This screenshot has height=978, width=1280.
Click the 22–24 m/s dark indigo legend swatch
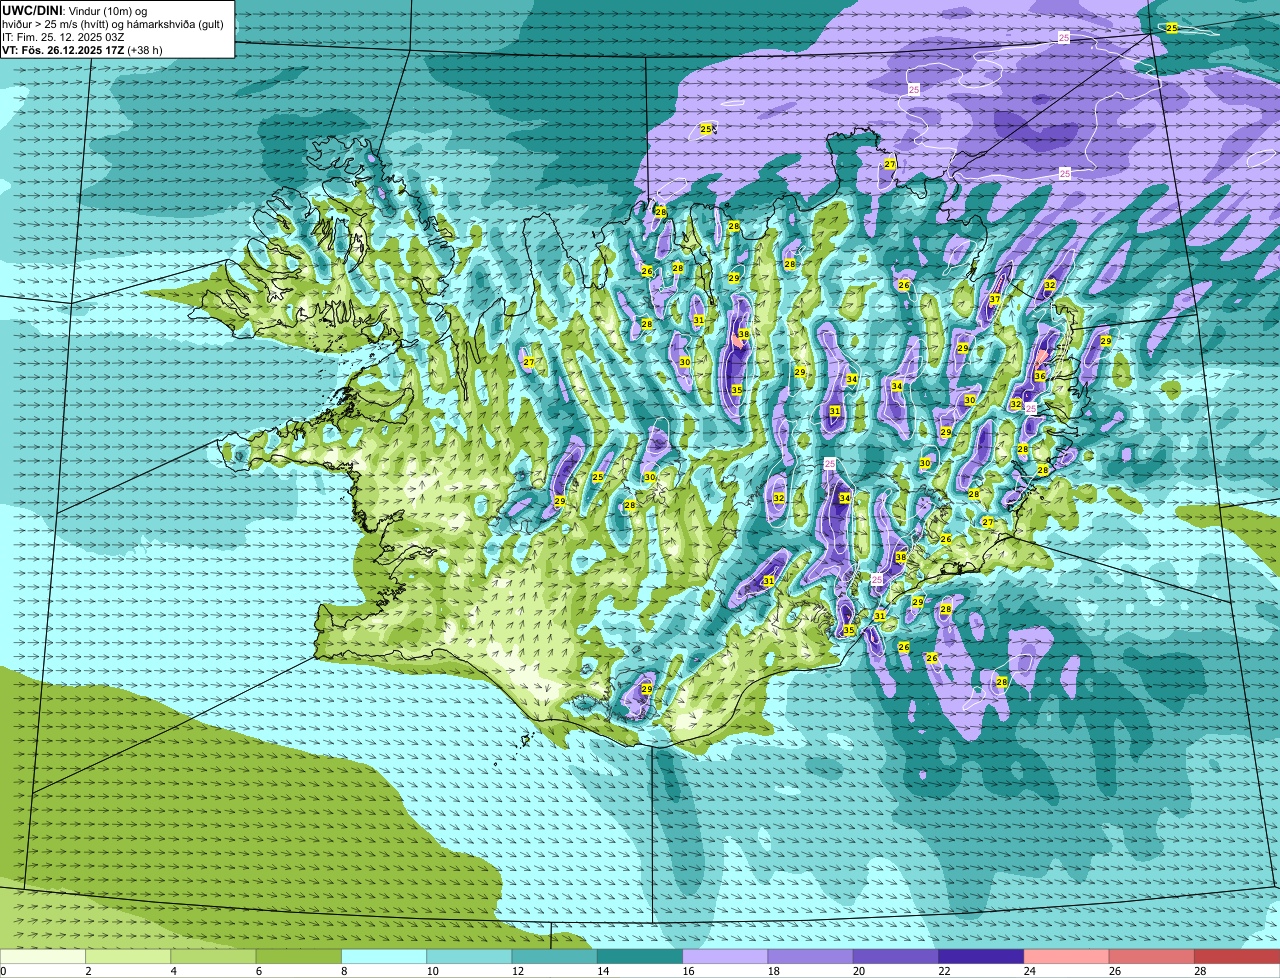pyautogui.click(x=981, y=956)
